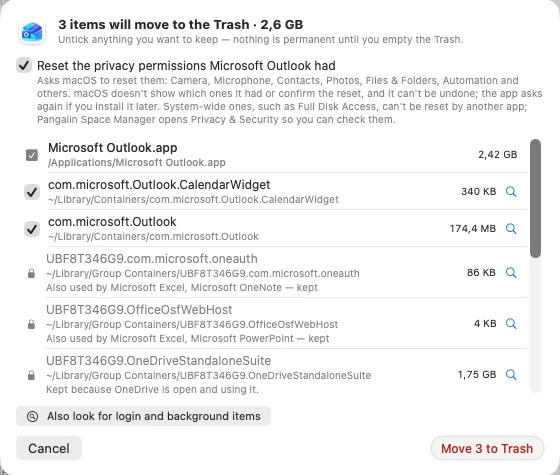Click lock icon beside OfficeOsfWebHost row
Image resolution: width=560 pixels, height=475 pixels.
[x=31, y=324]
